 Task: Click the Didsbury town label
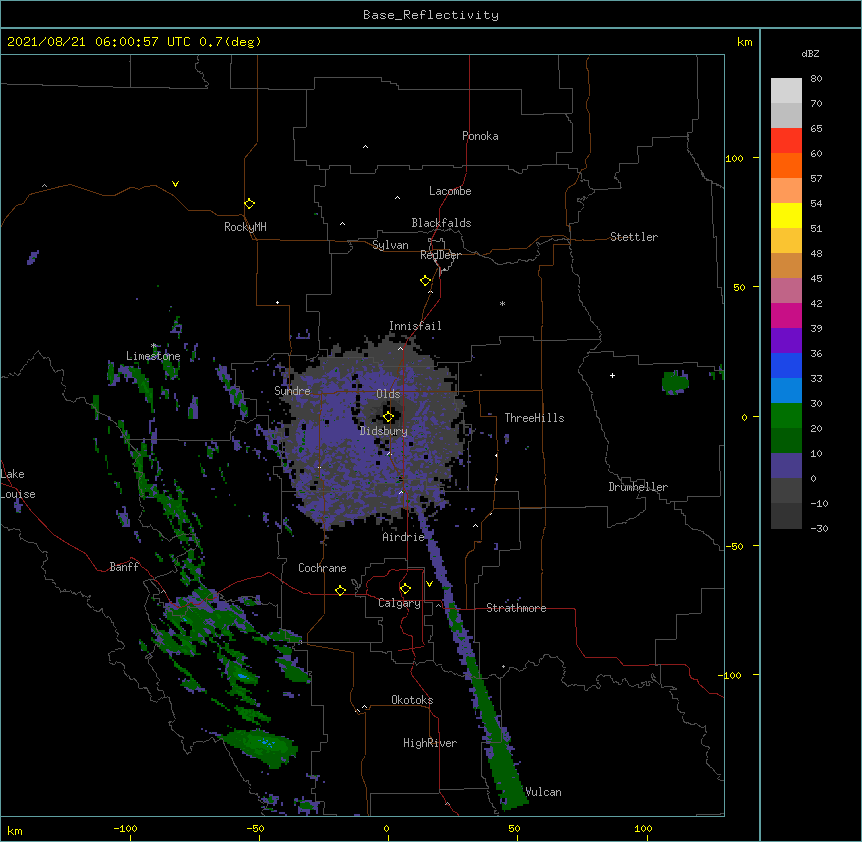[x=384, y=431]
